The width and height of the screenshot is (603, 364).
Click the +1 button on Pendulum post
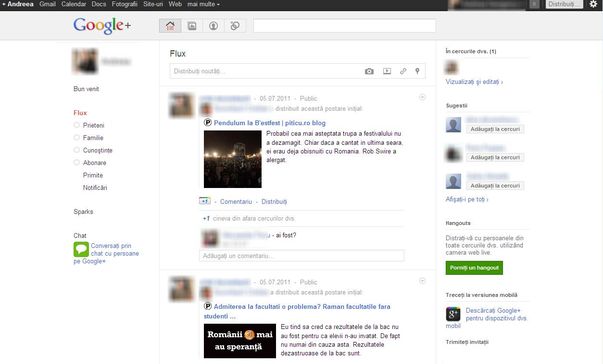(x=205, y=201)
